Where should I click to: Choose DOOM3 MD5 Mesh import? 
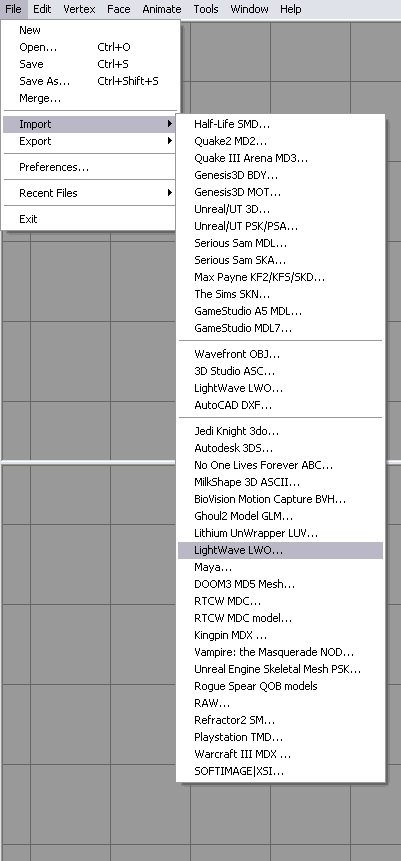click(280, 584)
